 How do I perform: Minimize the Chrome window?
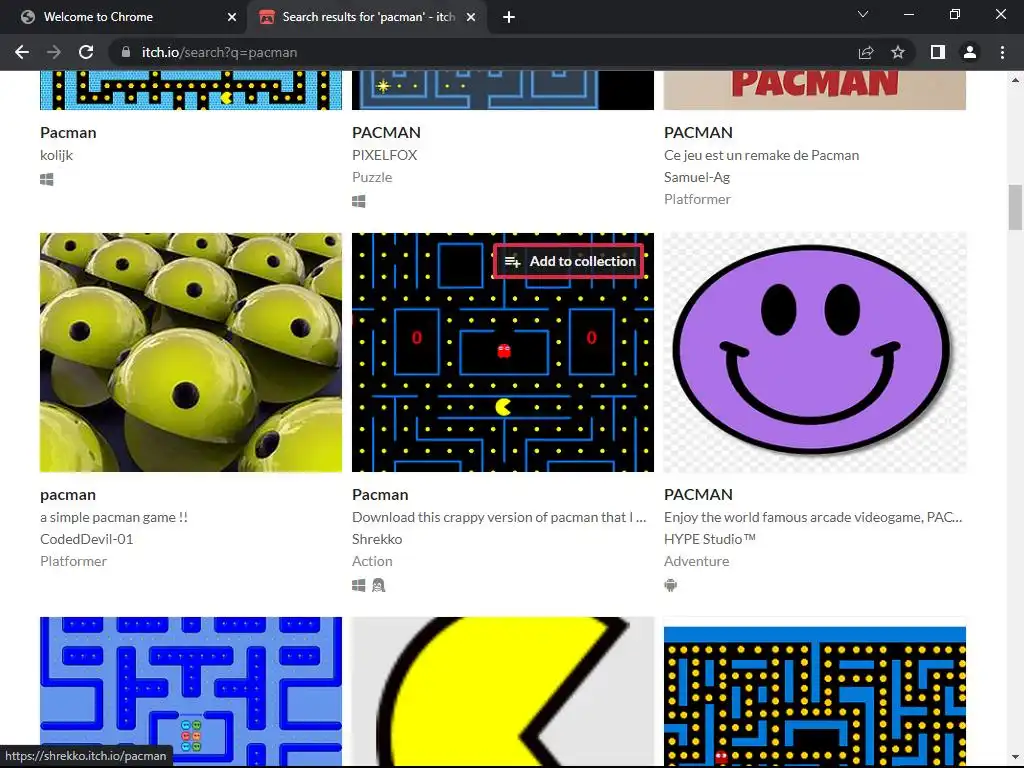(x=908, y=14)
